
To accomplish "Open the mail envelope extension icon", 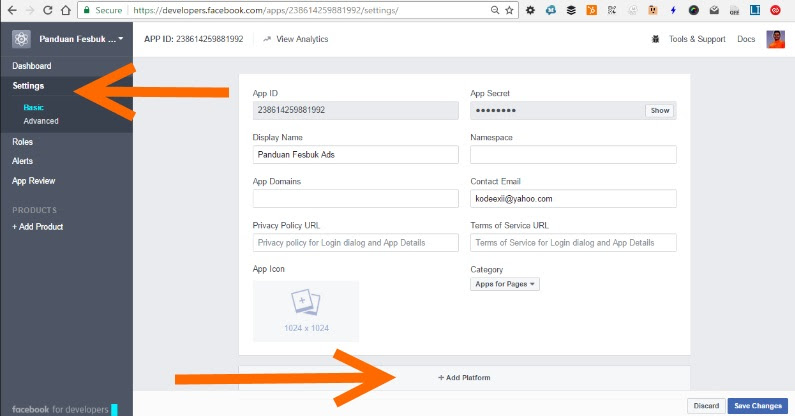I will click(x=714, y=10).
